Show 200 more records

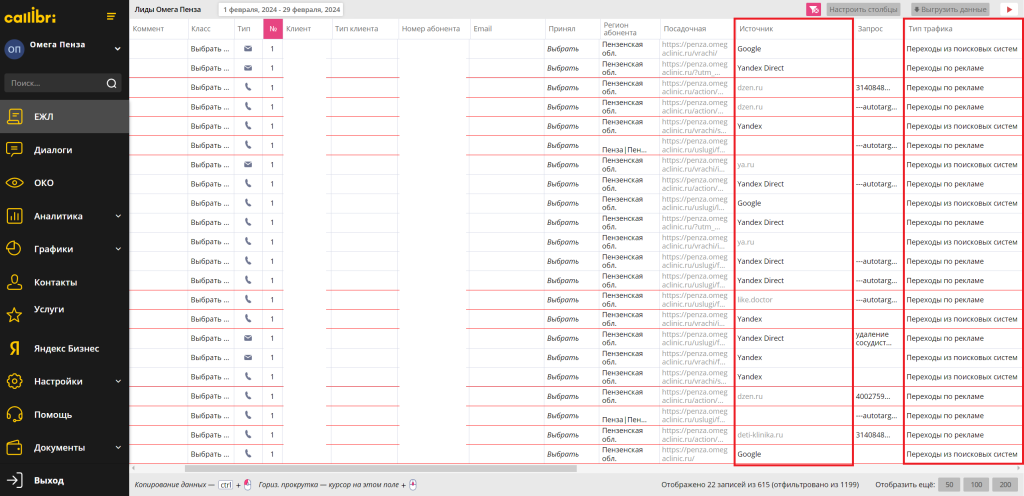click(1004, 485)
